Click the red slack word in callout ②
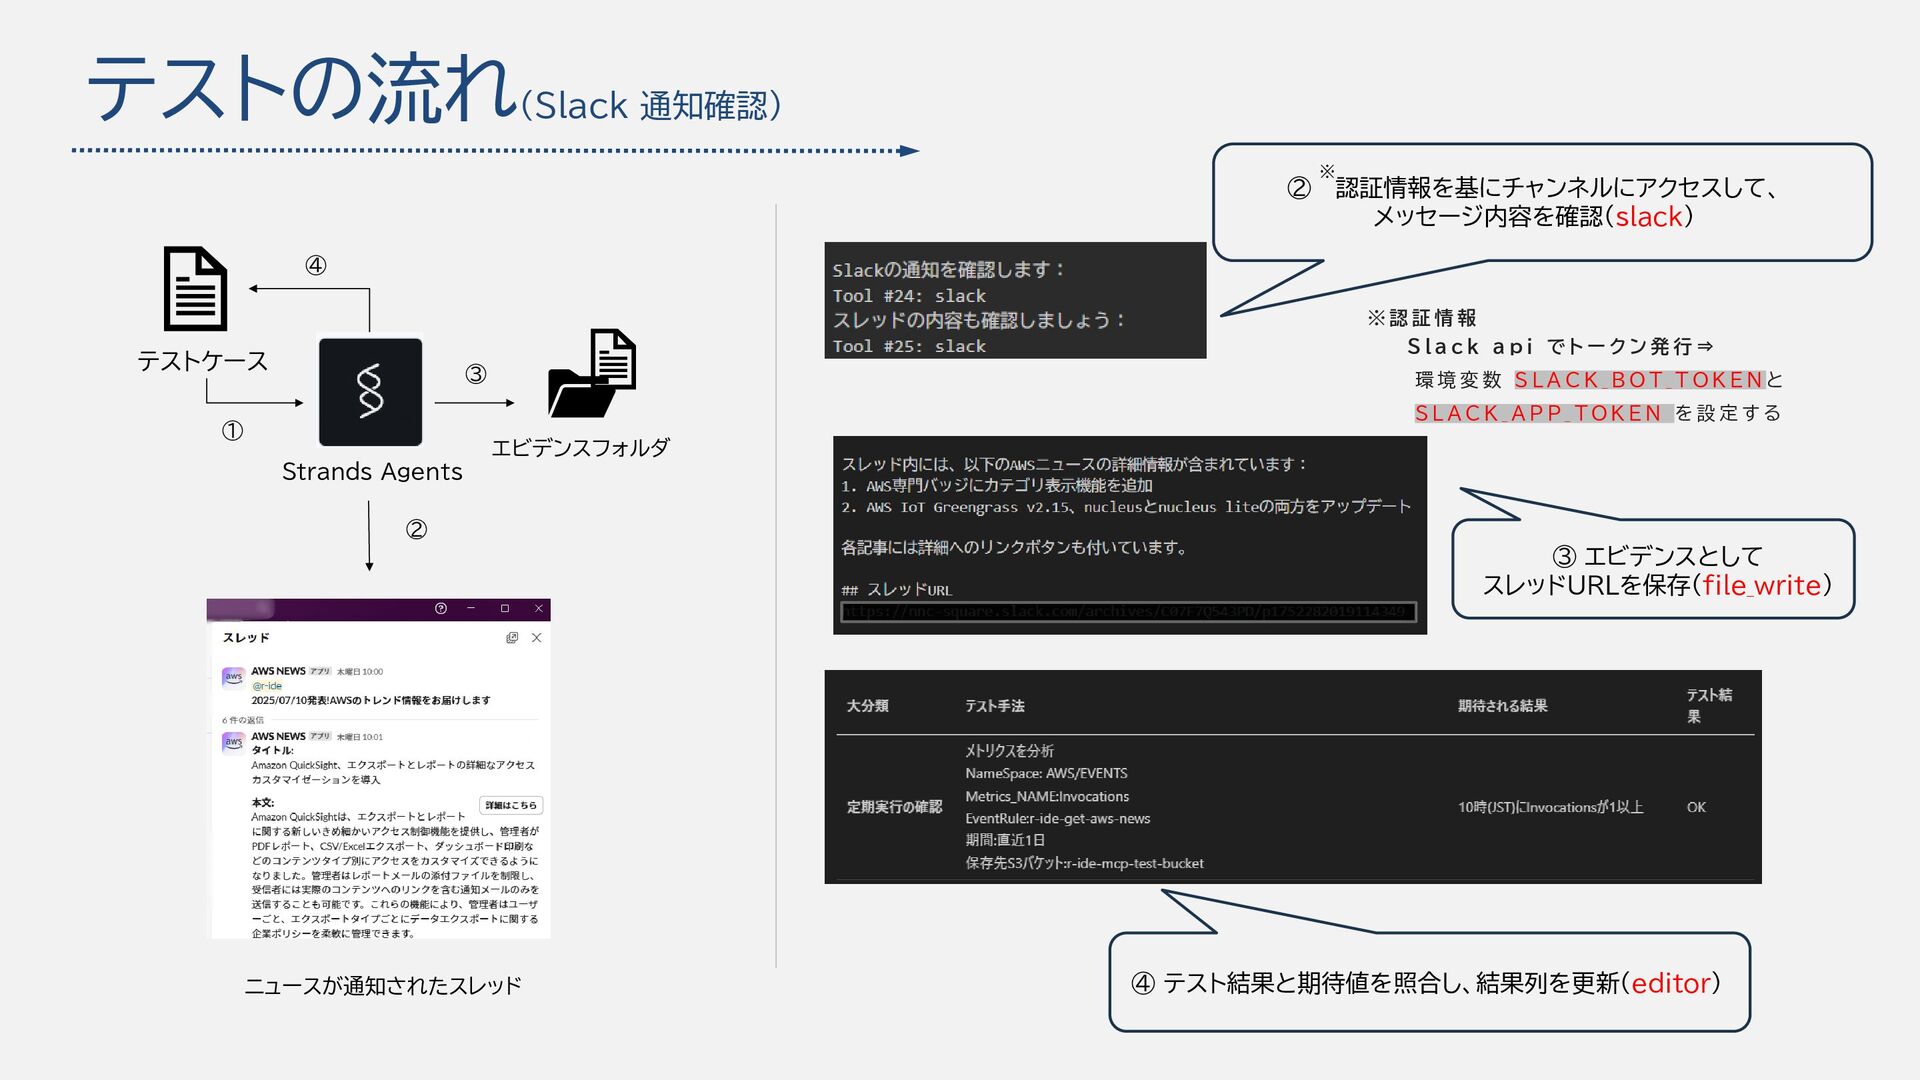The width and height of the screenshot is (1920, 1080). [1649, 217]
